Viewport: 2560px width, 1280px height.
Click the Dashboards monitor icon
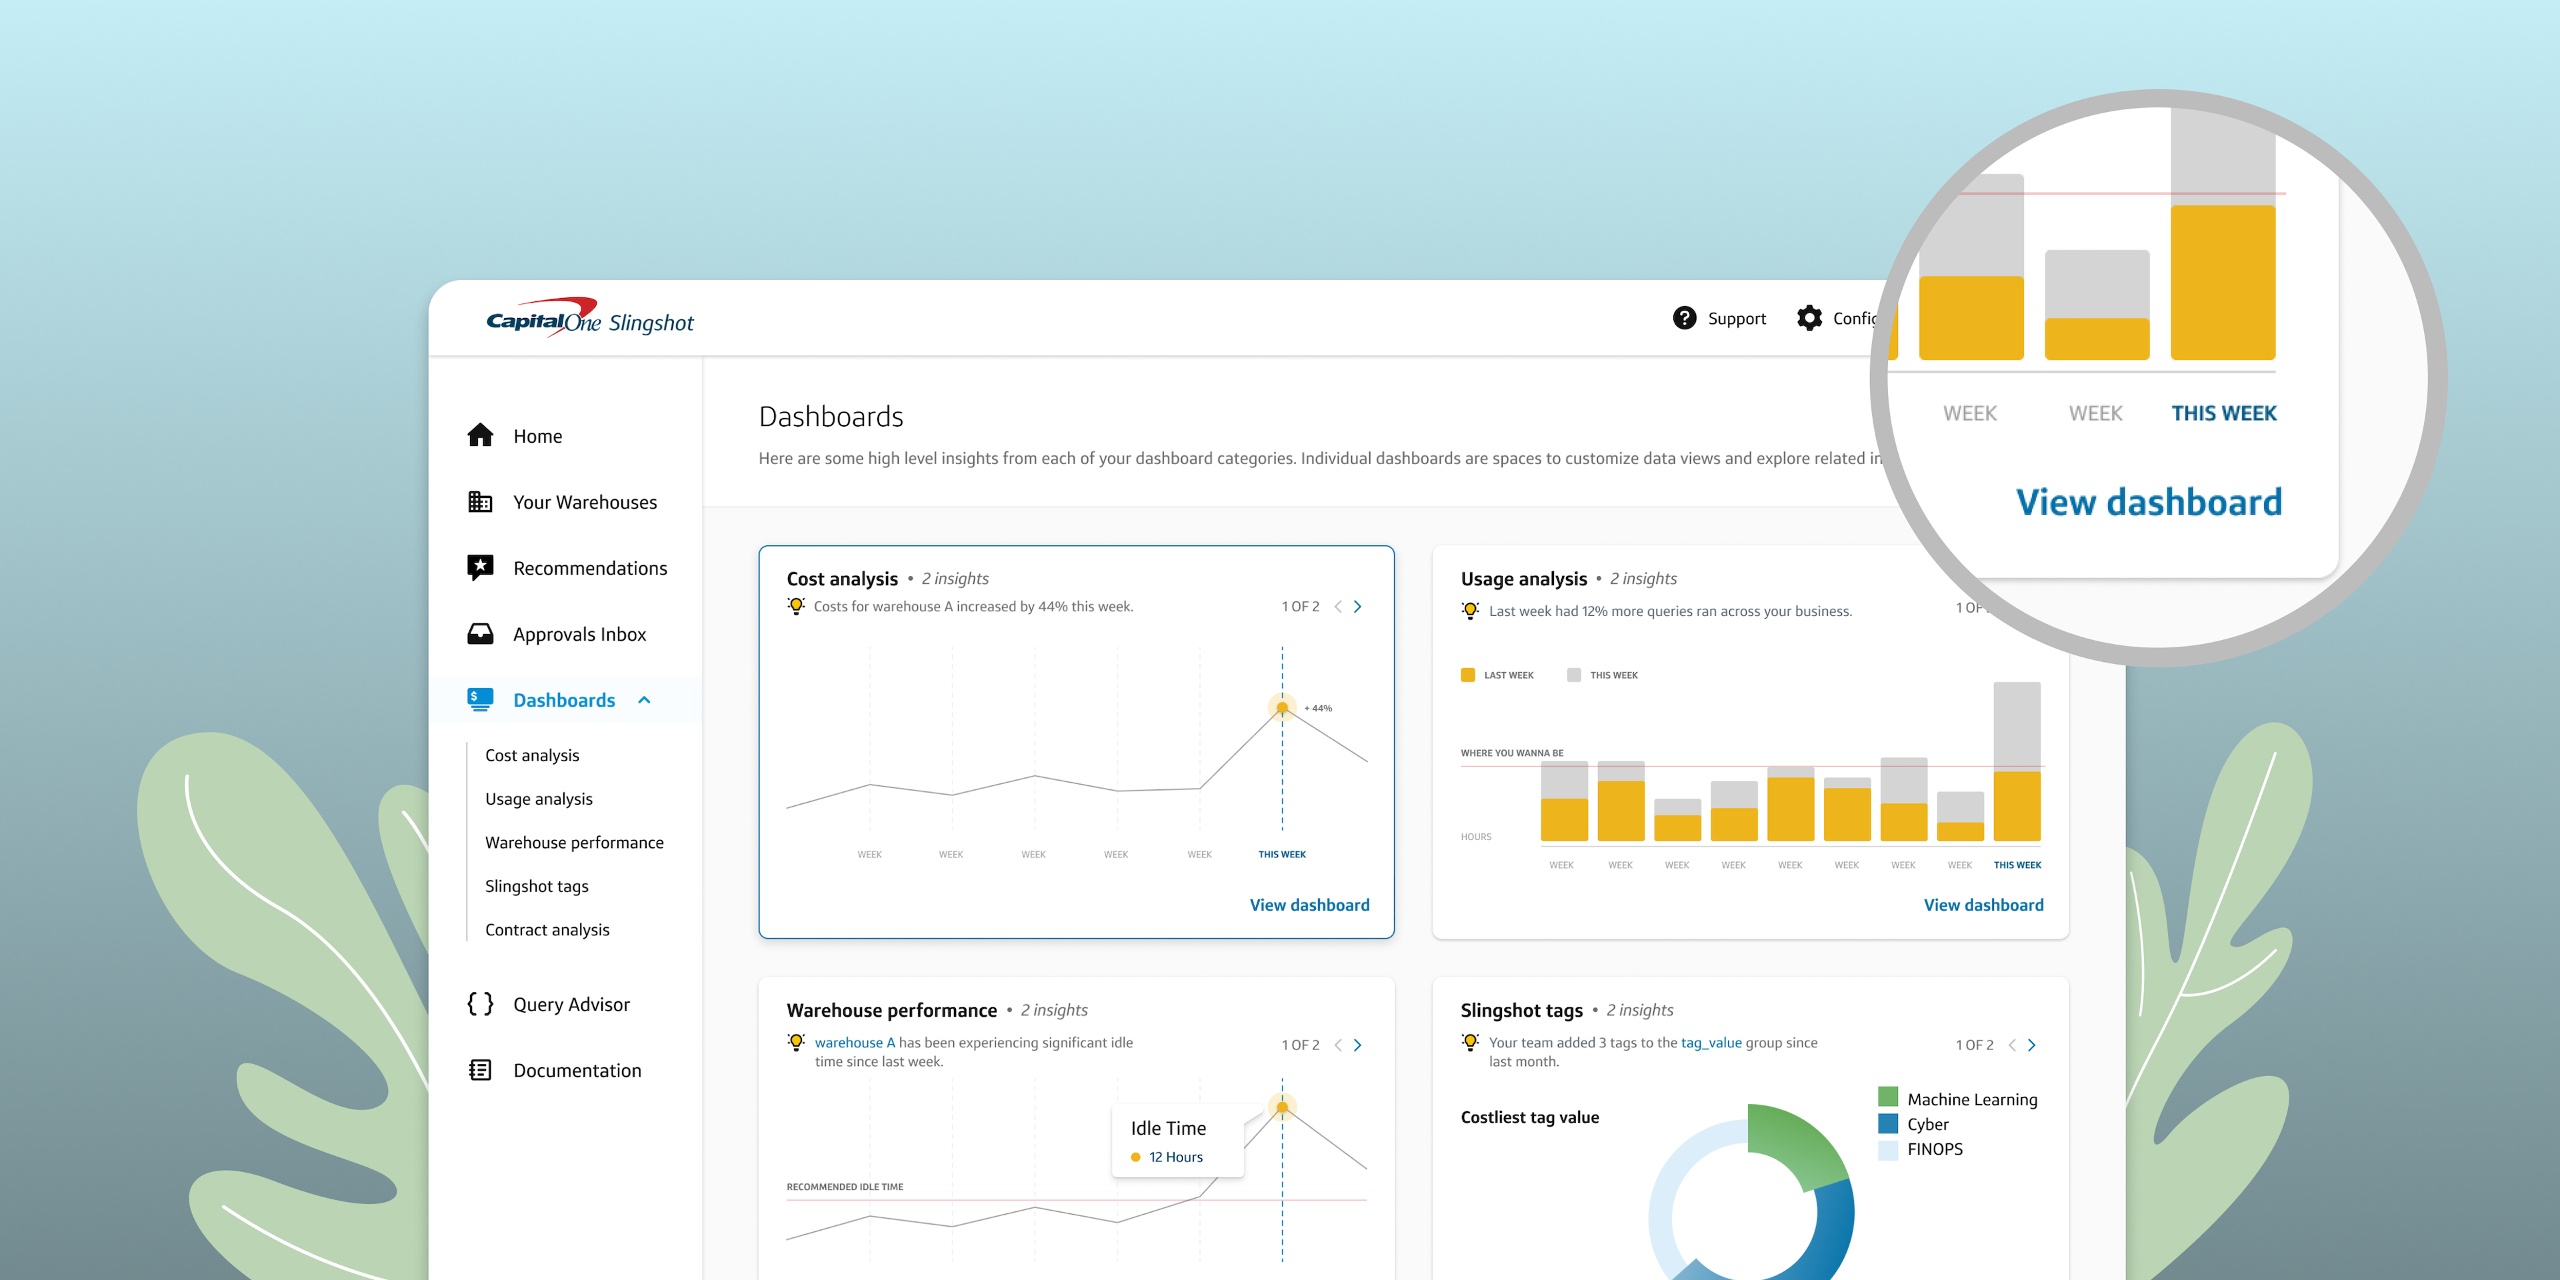[x=480, y=699]
